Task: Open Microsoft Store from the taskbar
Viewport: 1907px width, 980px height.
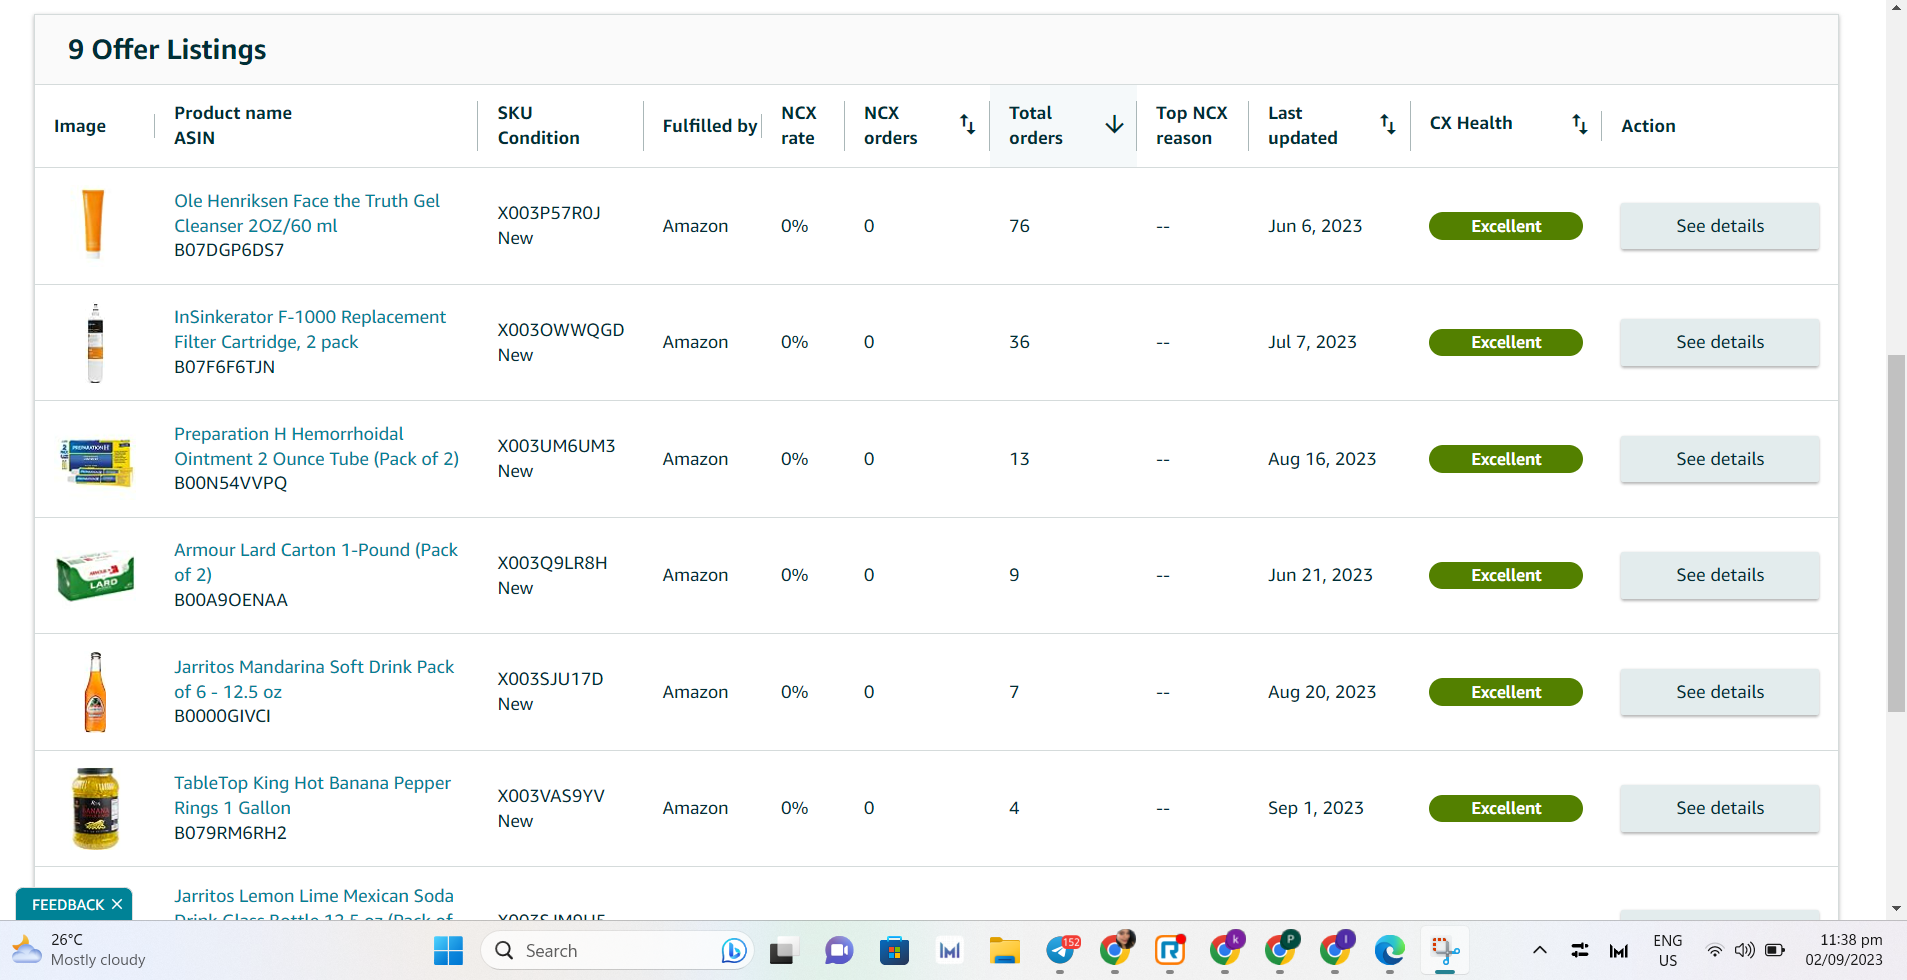Action: (894, 950)
